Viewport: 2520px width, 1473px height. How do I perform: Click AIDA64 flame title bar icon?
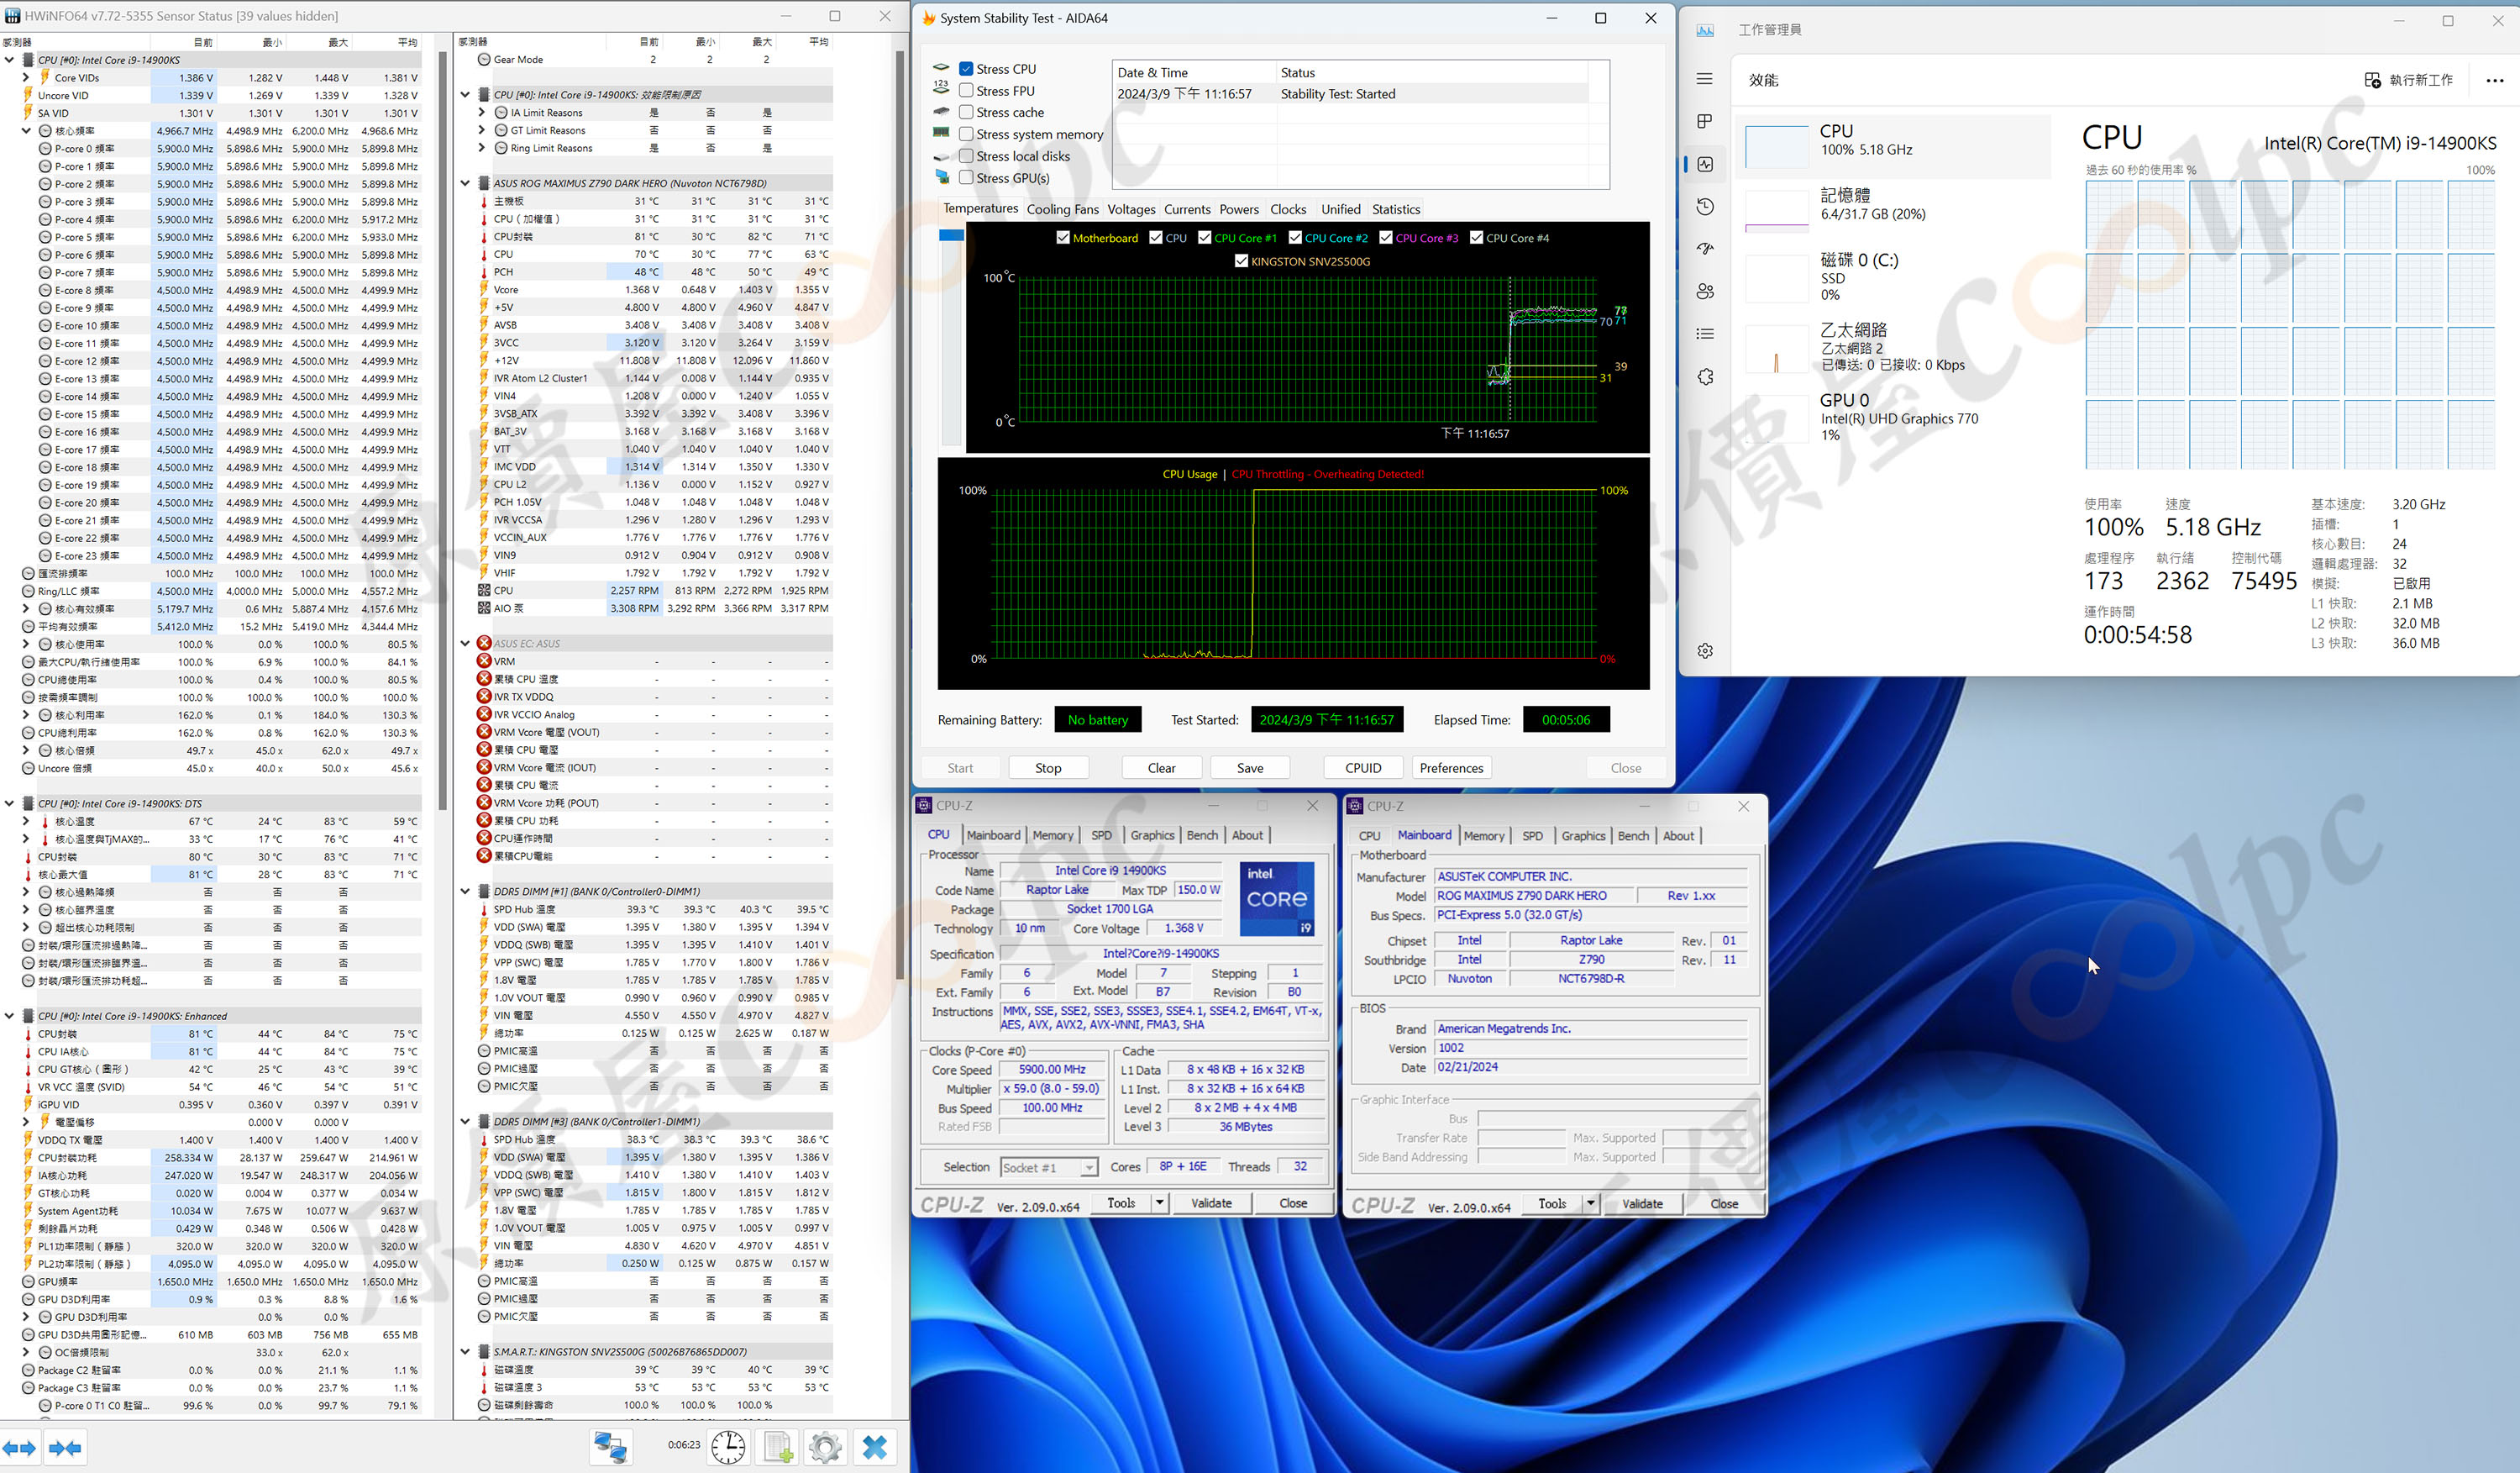pyautogui.click(x=928, y=18)
